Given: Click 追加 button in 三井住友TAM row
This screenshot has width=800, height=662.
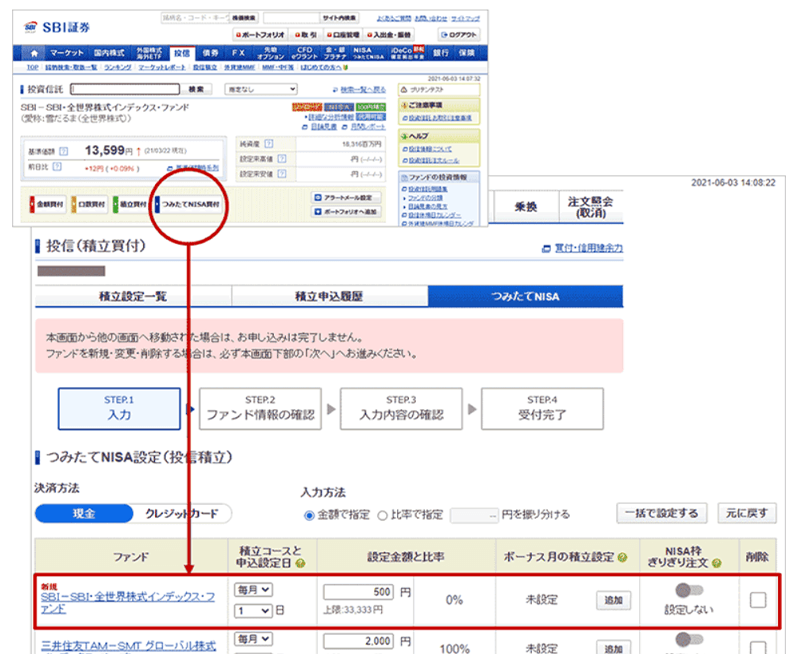Looking at the screenshot, I should click(613, 648).
